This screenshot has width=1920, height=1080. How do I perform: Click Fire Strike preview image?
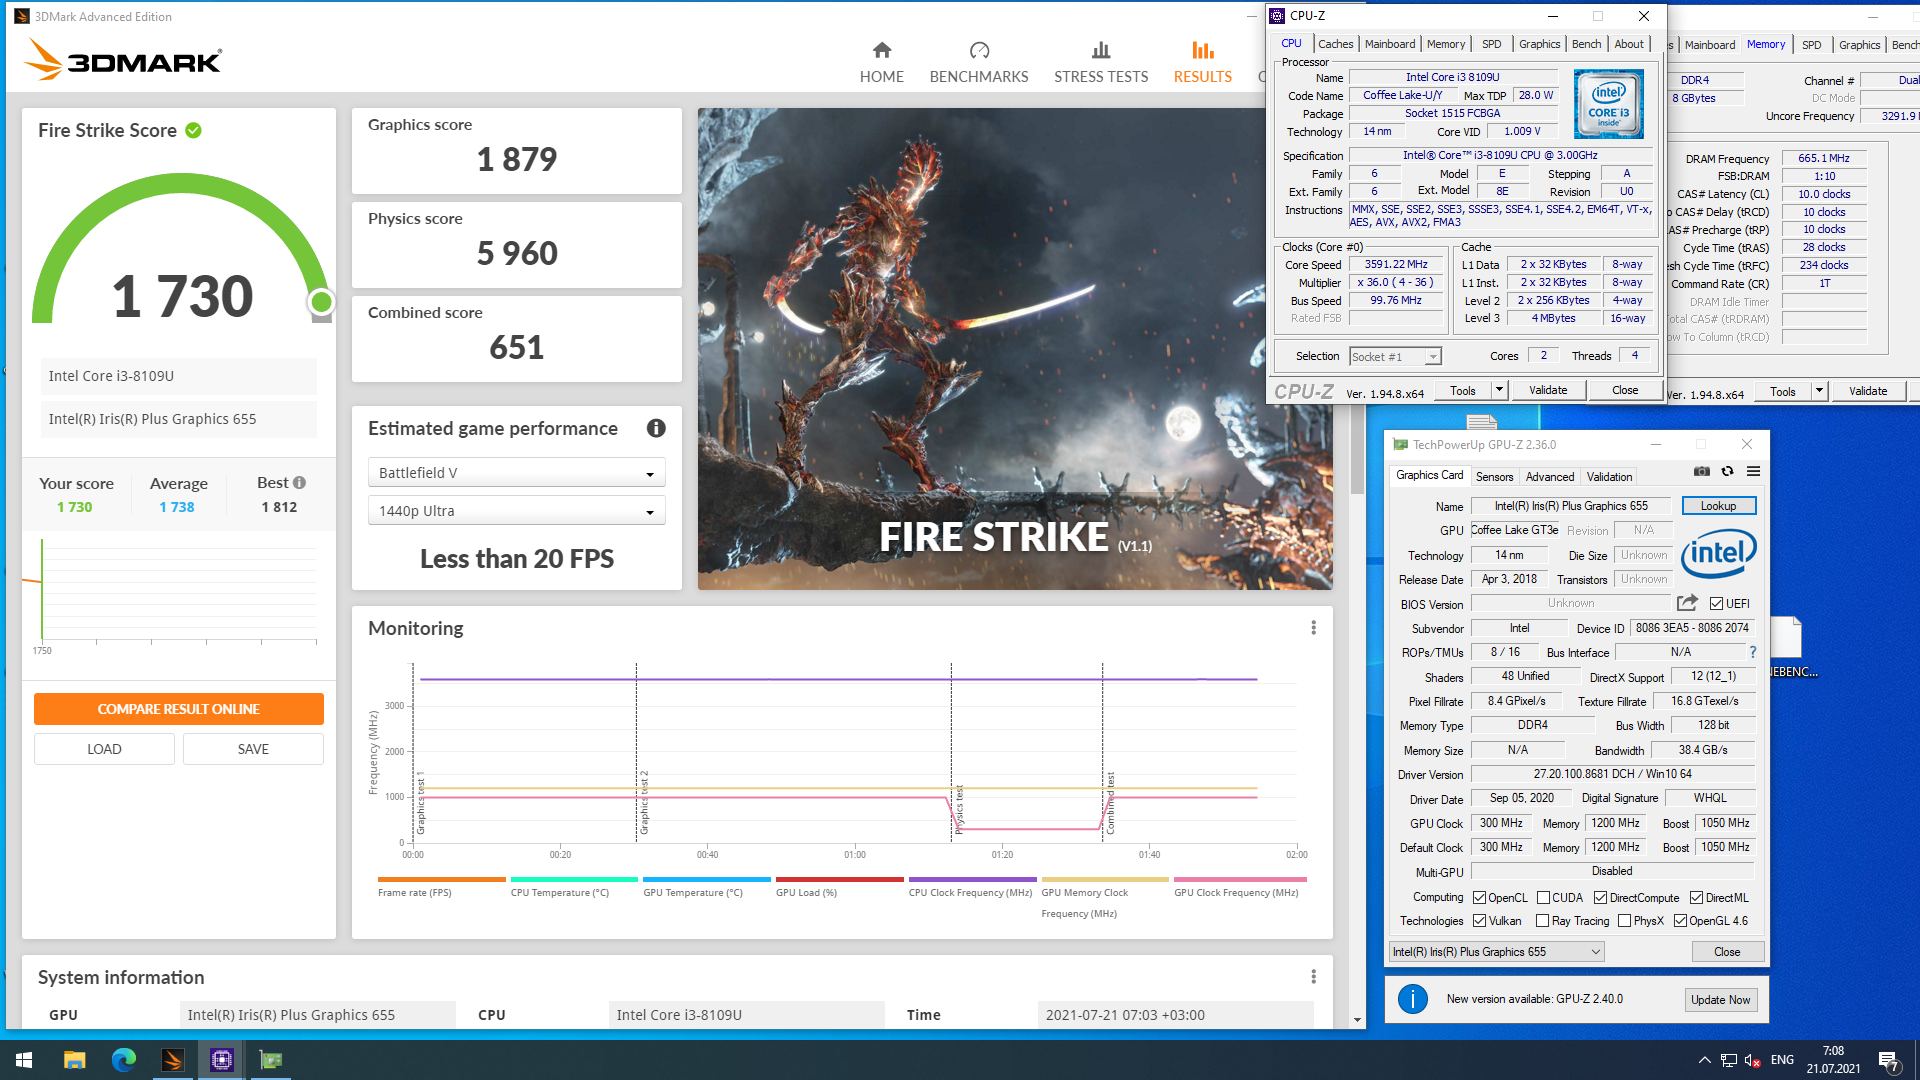[x=1015, y=348]
